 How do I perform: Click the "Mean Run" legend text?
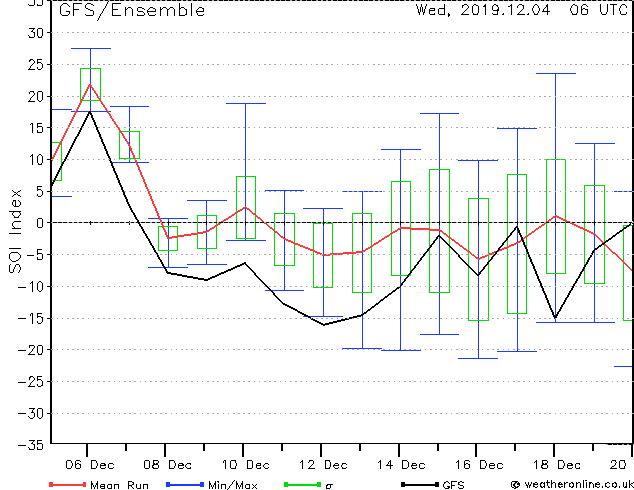click(119, 485)
